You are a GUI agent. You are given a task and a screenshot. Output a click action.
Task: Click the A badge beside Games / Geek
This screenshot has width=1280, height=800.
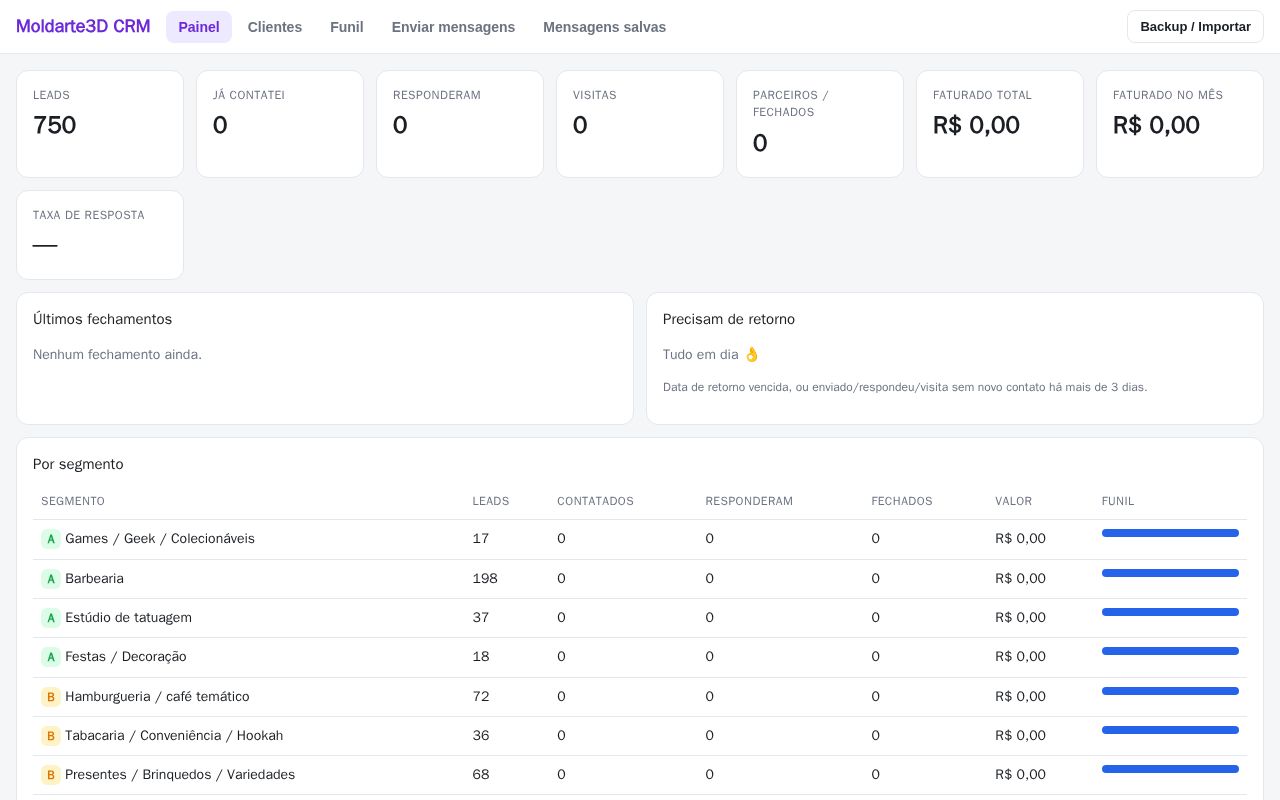coord(51,539)
